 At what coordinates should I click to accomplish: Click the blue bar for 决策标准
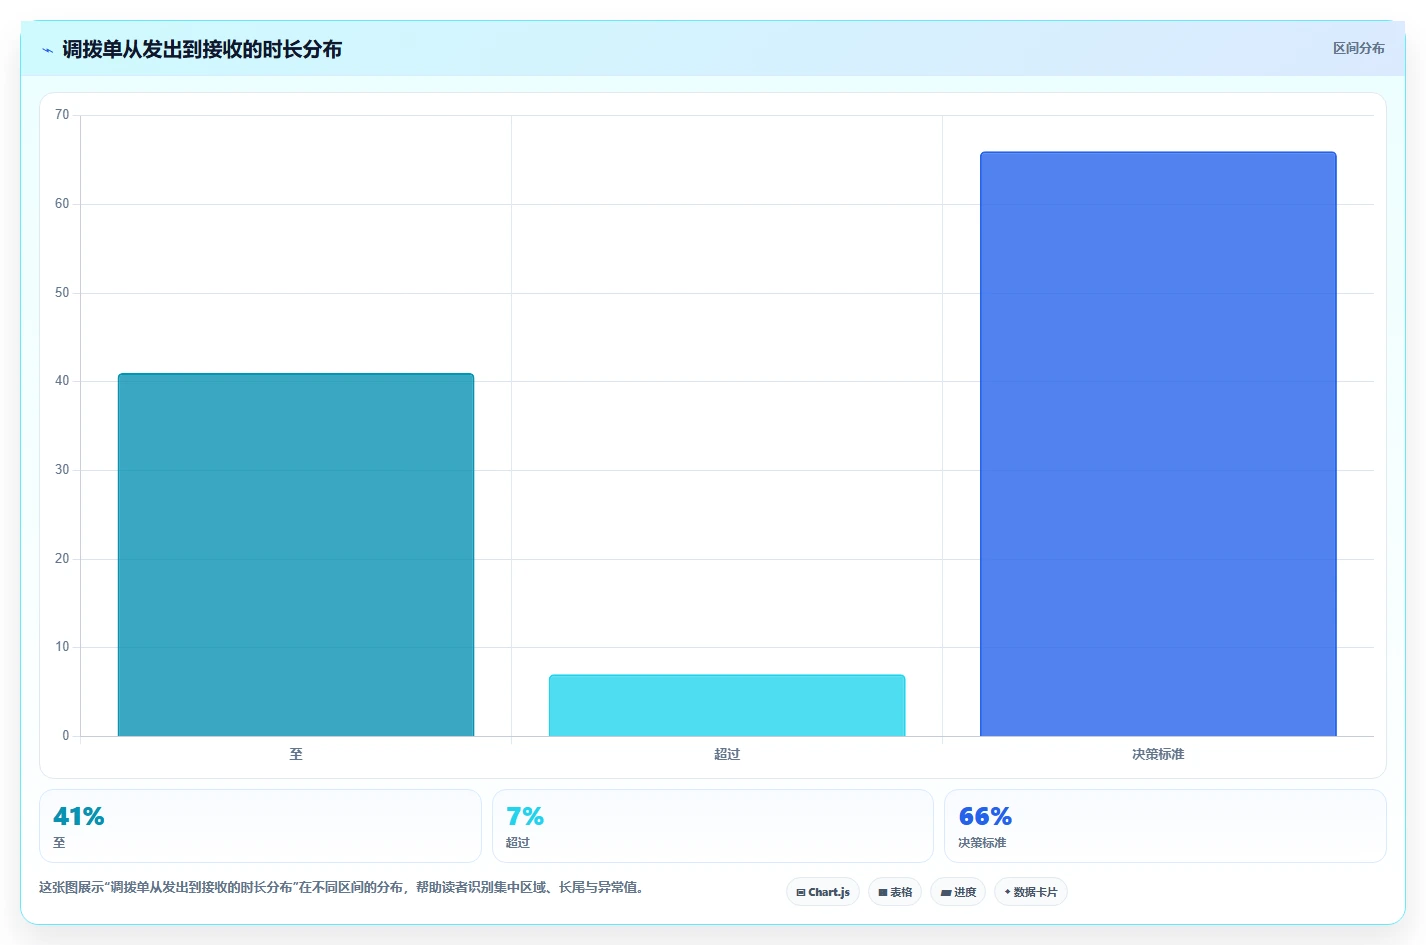click(x=1158, y=444)
